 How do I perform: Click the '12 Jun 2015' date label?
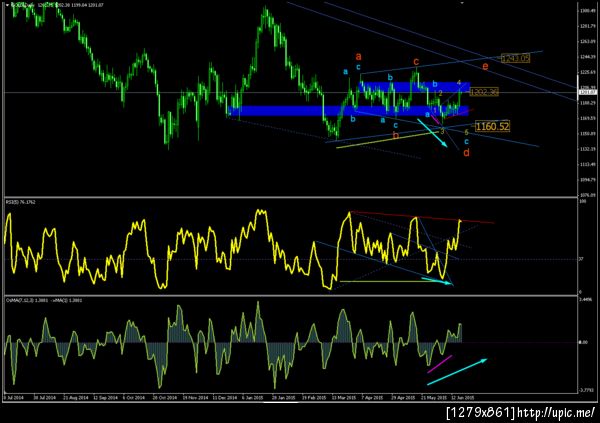click(463, 398)
